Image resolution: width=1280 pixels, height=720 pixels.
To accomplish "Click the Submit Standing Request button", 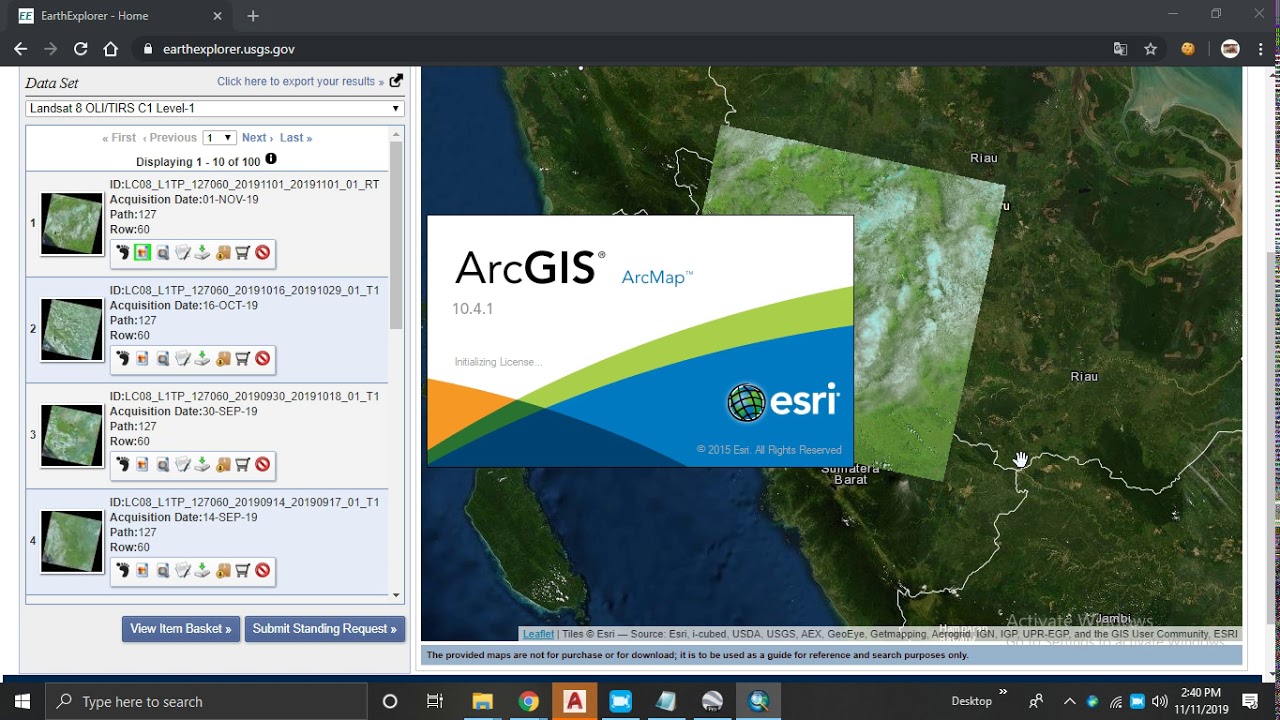I will point(325,629).
